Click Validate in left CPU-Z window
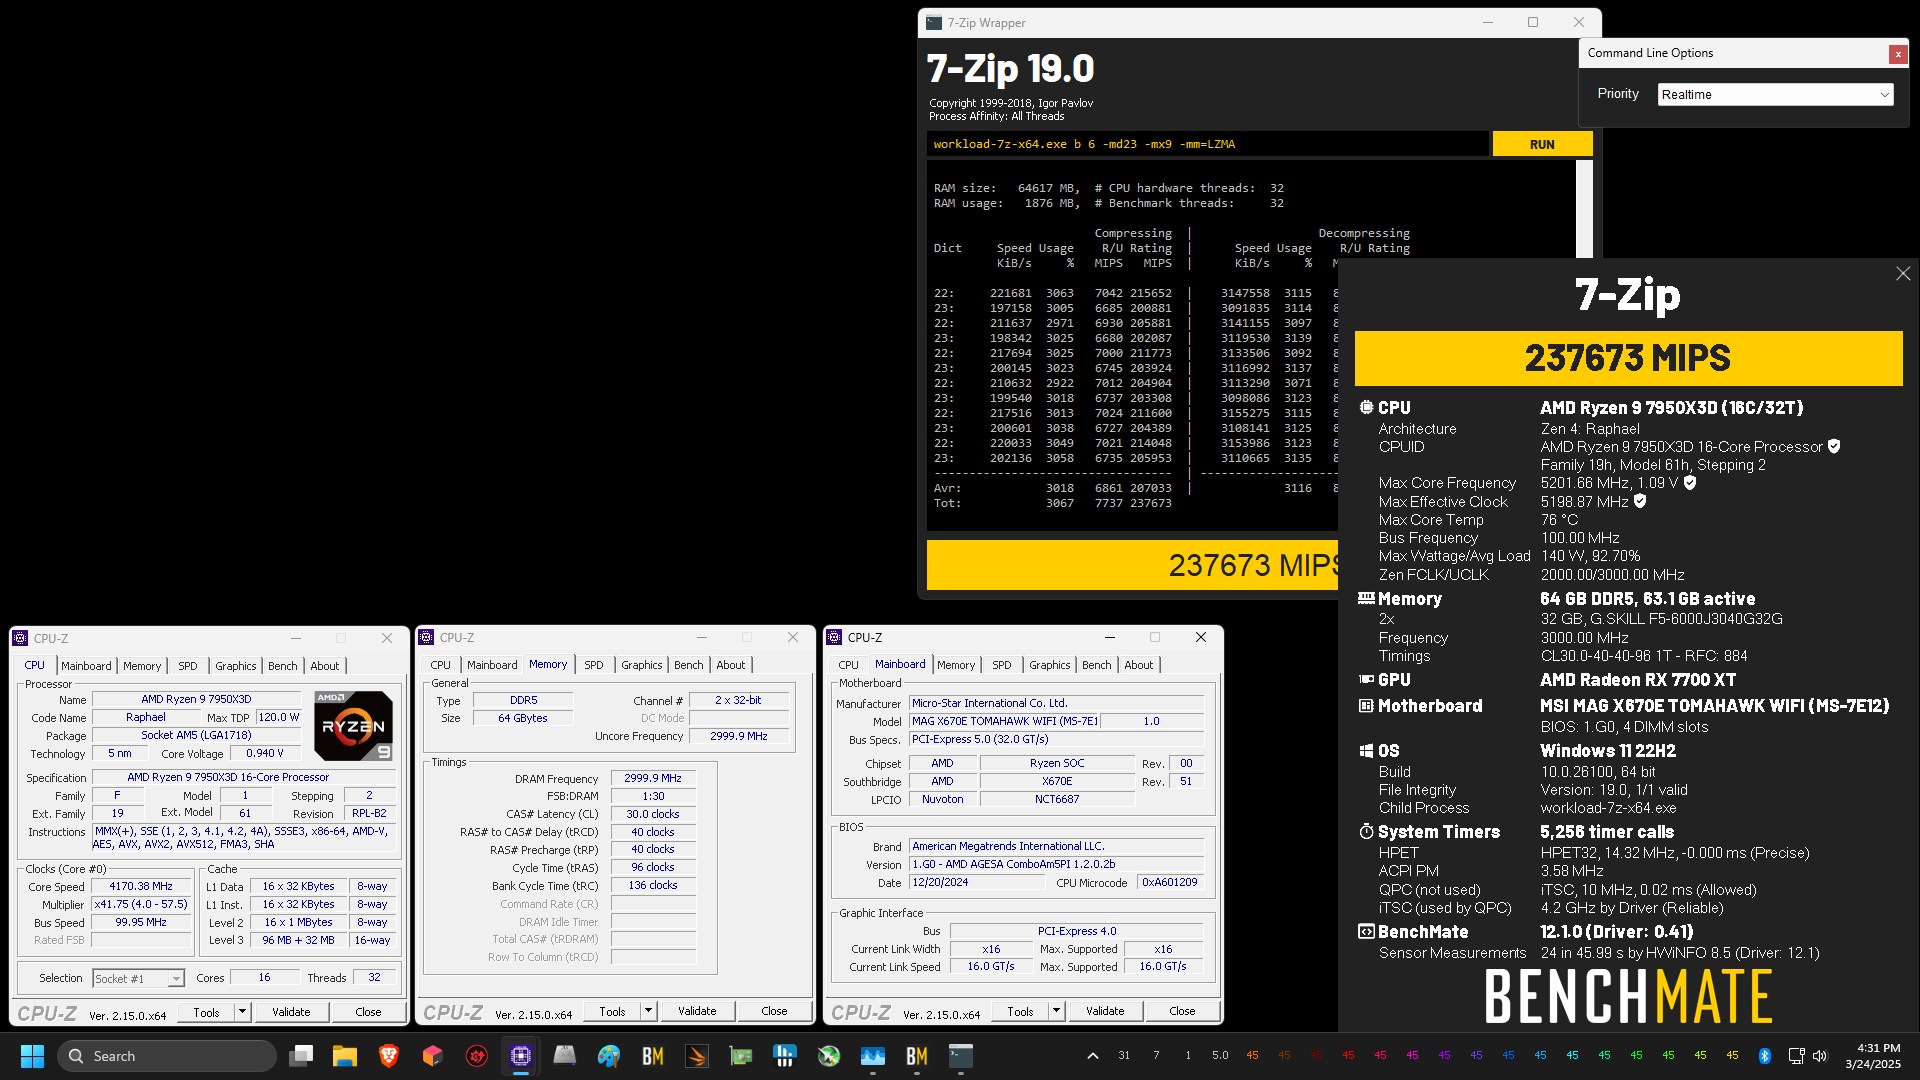The image size is (1920, 1080). point(291,1012)
